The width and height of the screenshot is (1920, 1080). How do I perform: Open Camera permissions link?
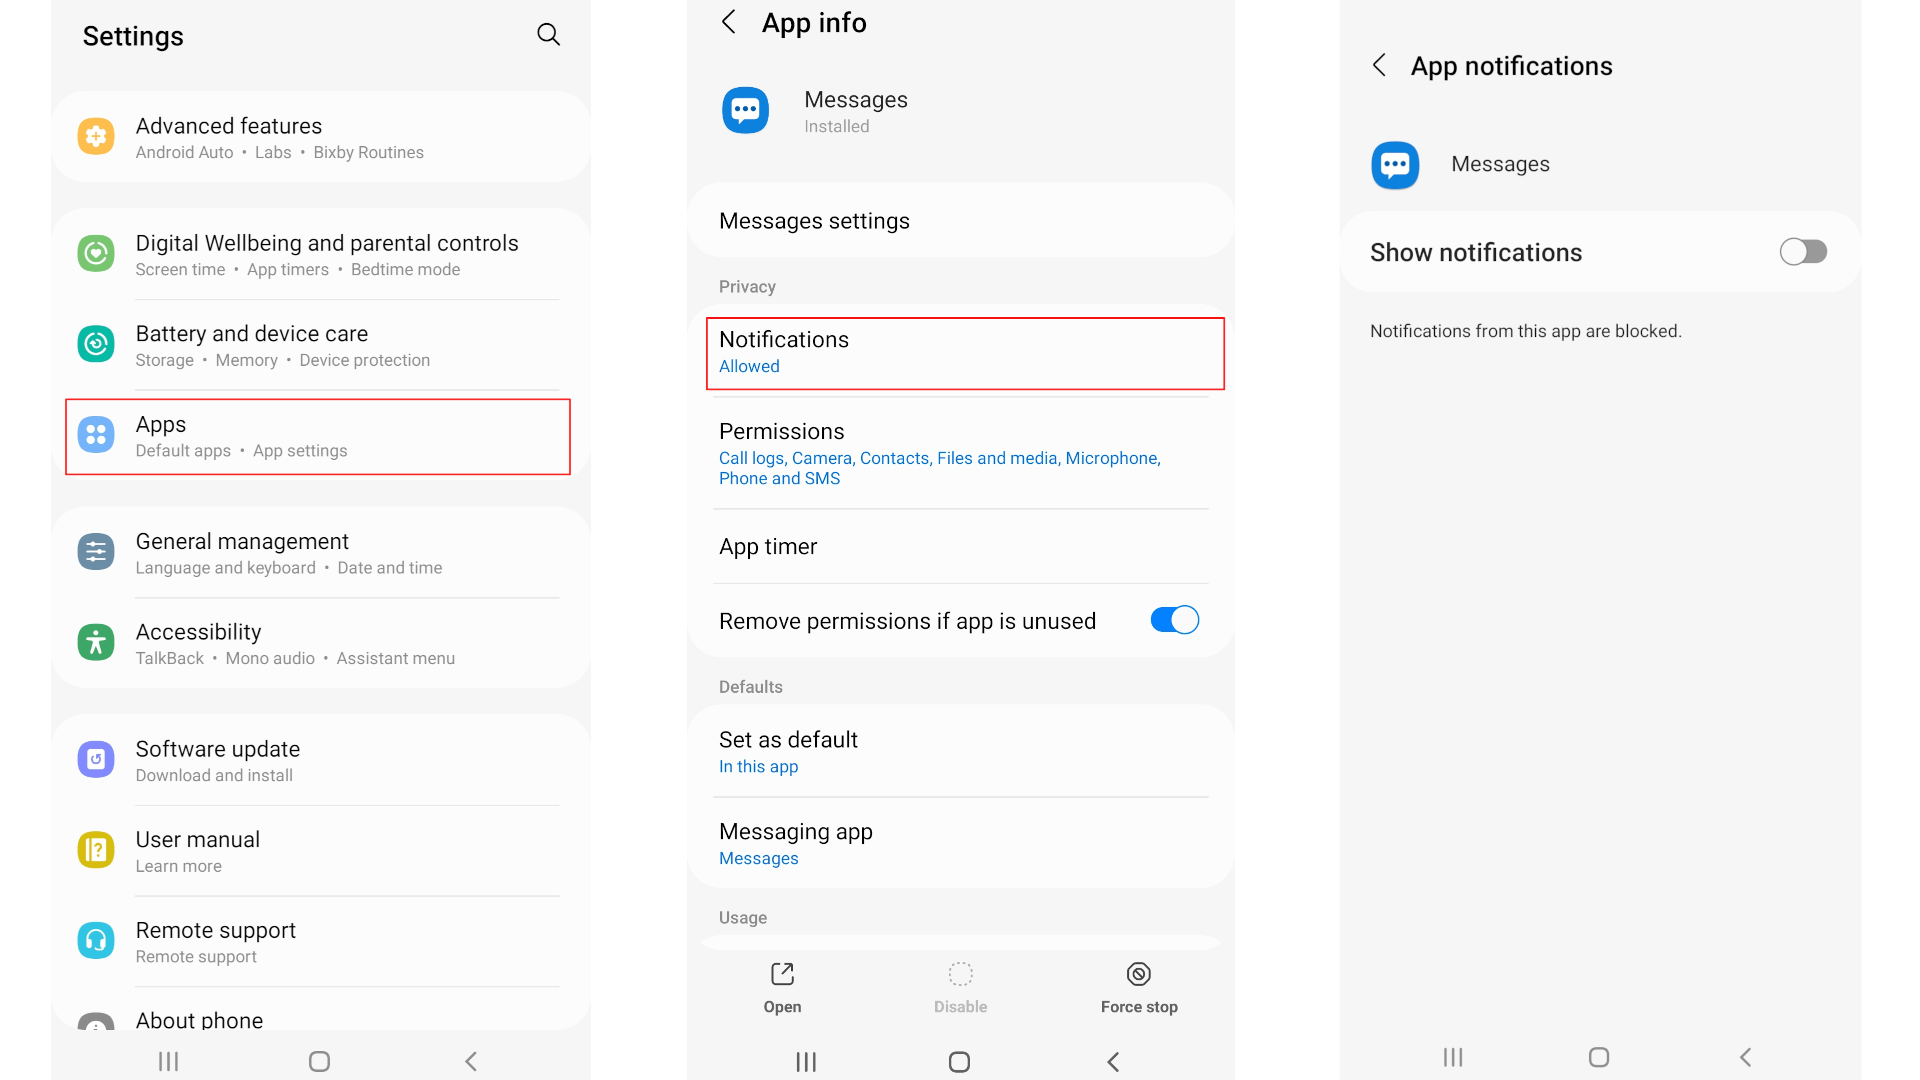click(x=822, y=458)
